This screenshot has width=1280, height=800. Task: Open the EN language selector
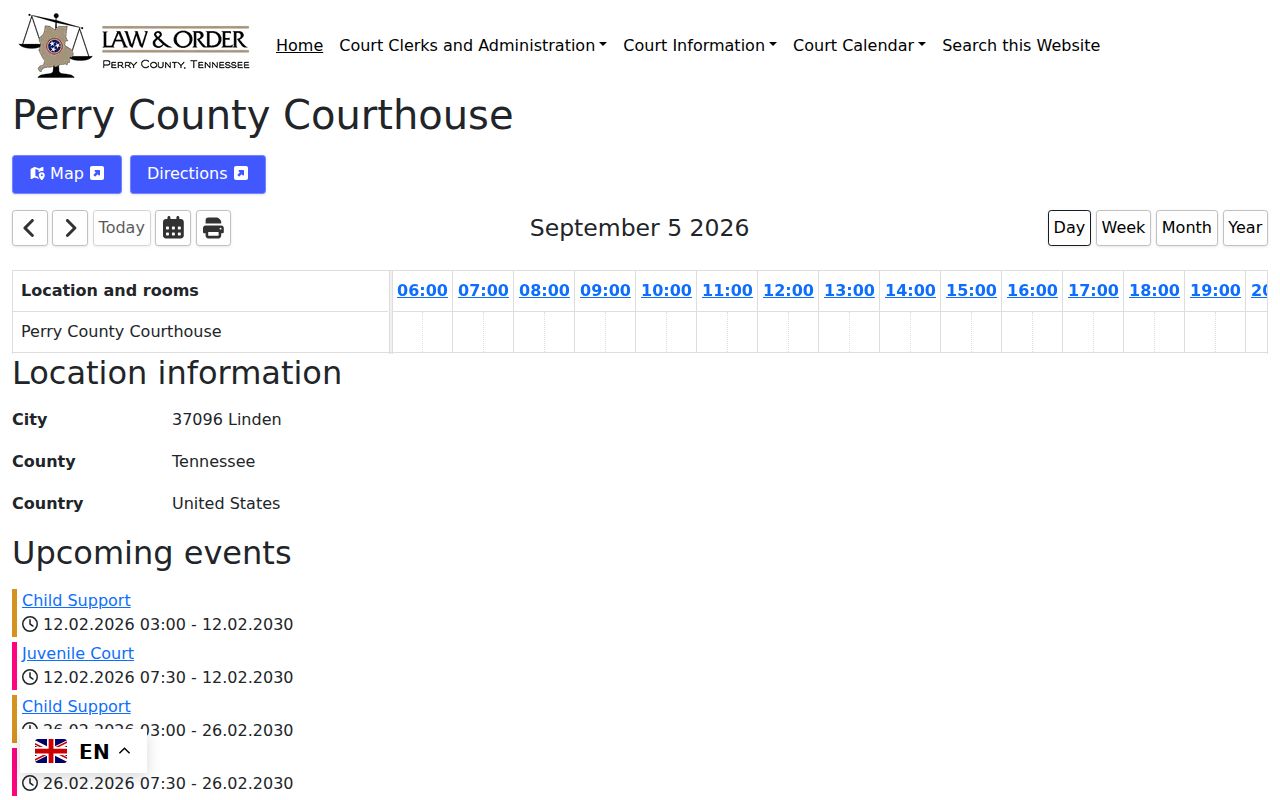click(83, 752)
